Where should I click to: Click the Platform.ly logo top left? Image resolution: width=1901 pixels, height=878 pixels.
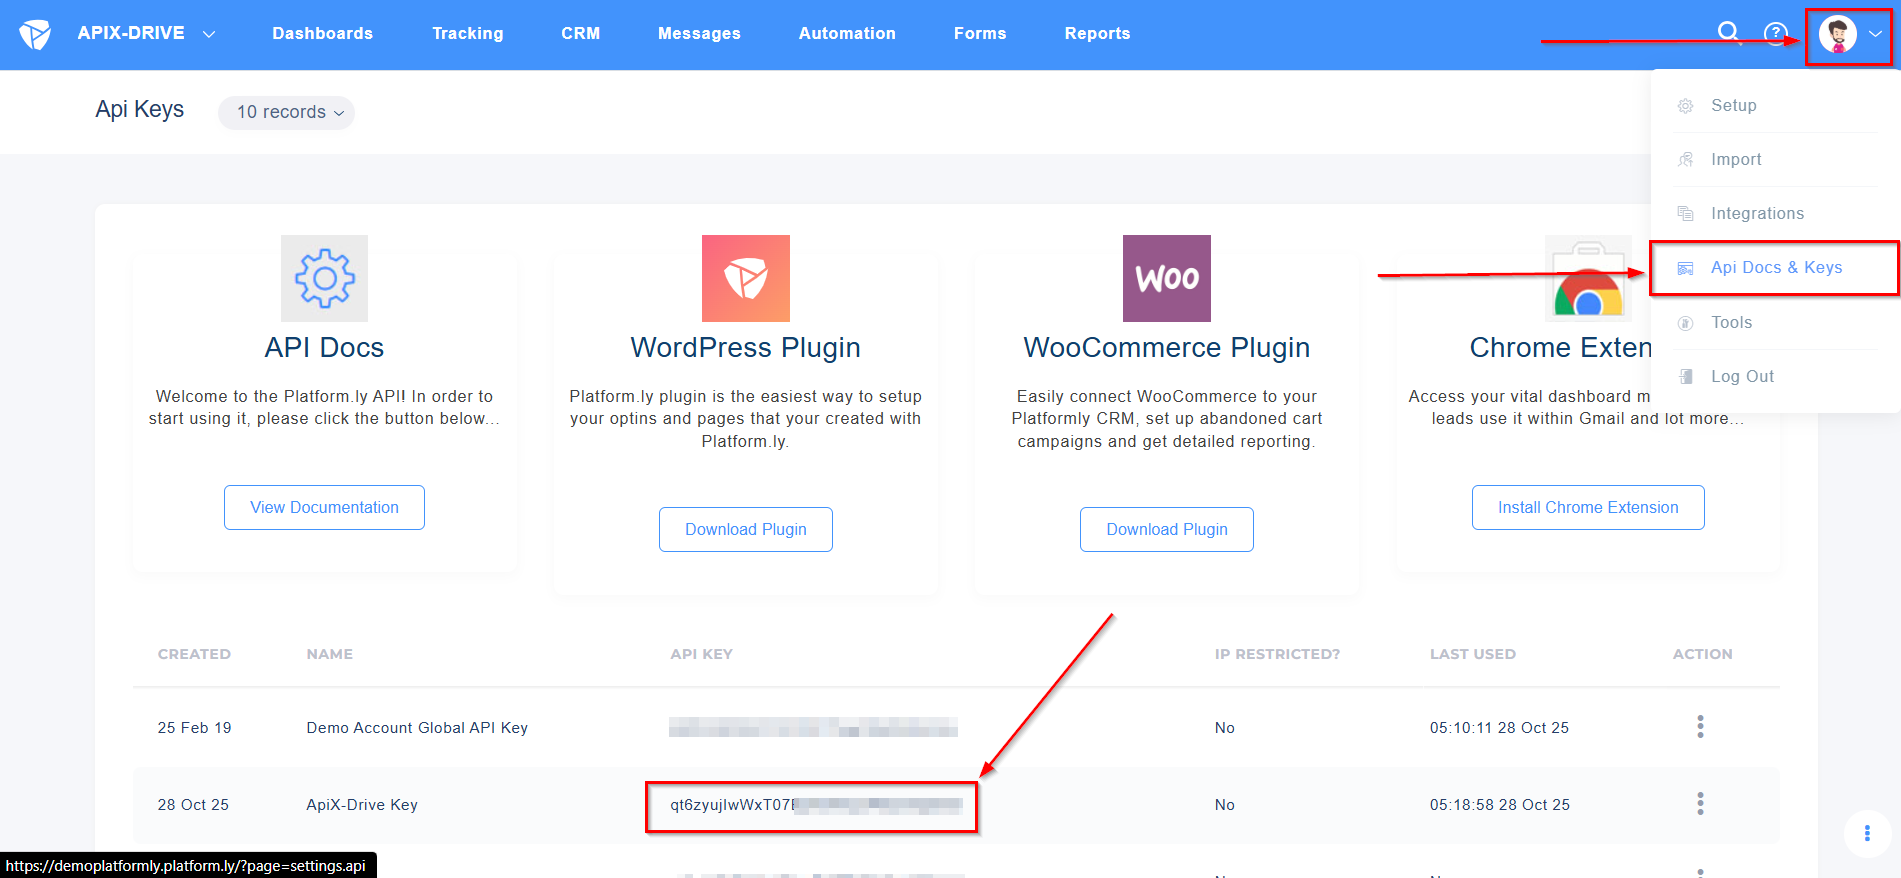click(x=33, y=32)
